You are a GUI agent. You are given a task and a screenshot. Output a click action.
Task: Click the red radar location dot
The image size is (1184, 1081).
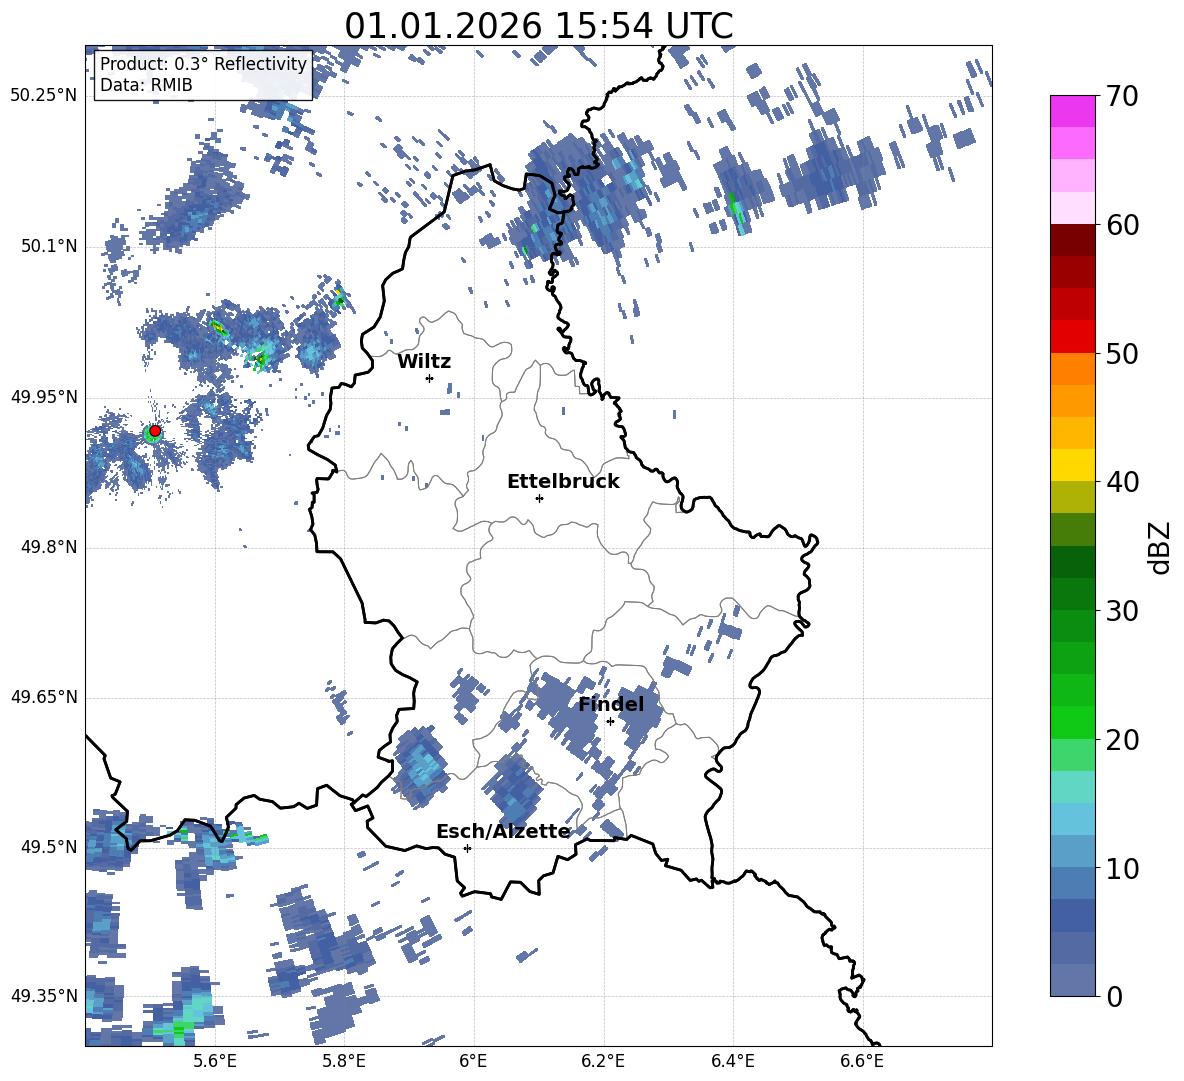click(x=155, y=431)
